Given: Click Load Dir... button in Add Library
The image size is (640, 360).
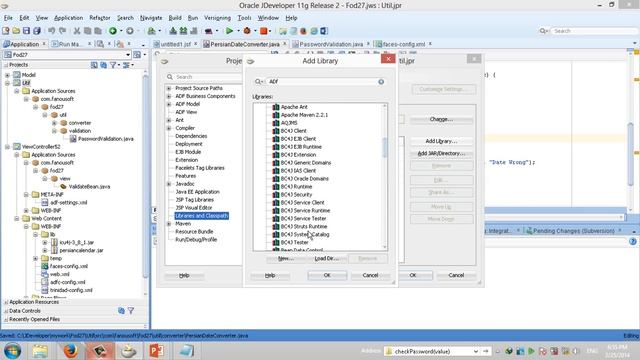Looking at the screenshot, I should (327, 259).
